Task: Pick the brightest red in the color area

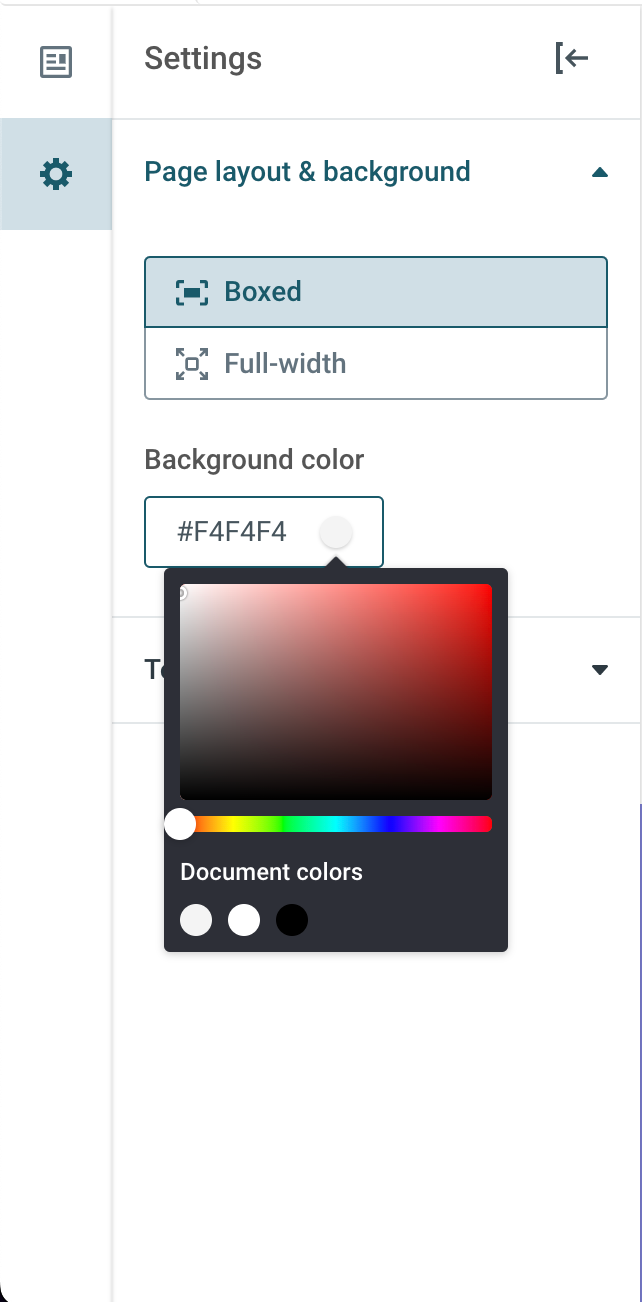Action: point(489,587)
